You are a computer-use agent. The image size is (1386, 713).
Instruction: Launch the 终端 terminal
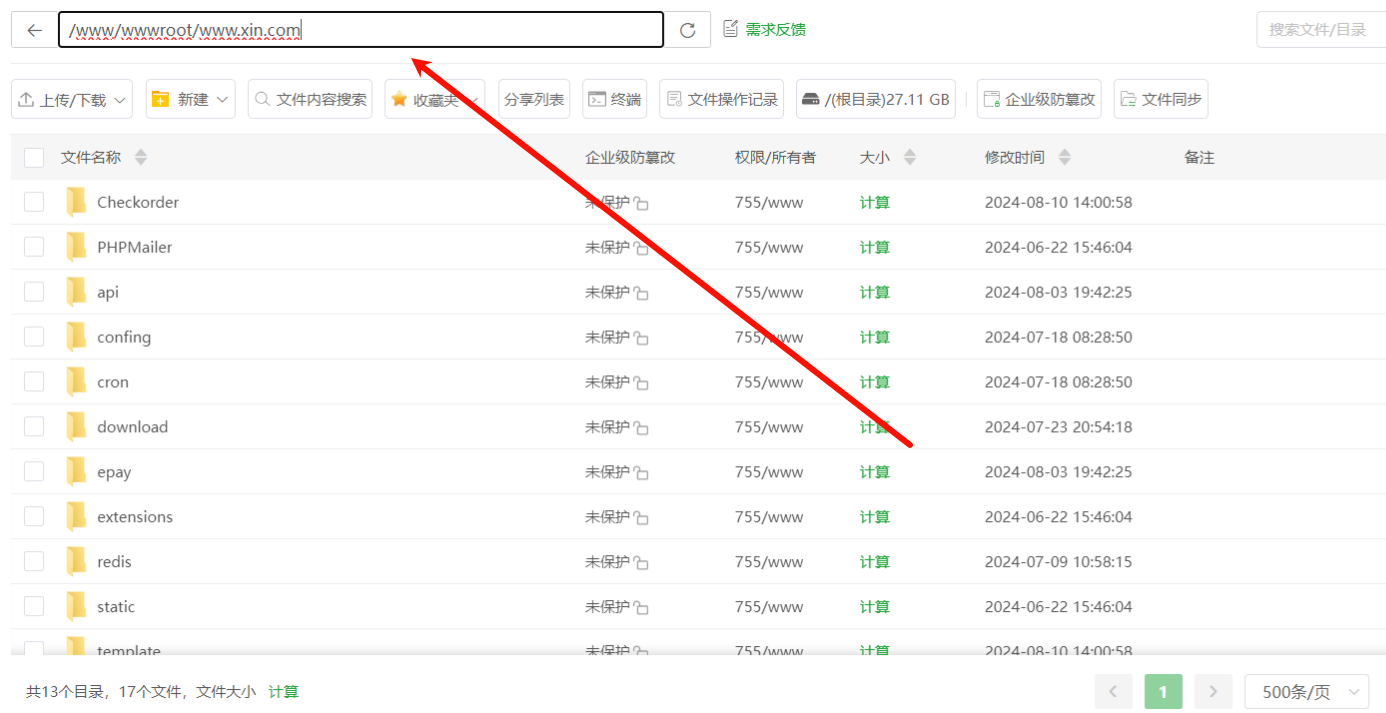[x=614, y=99]
